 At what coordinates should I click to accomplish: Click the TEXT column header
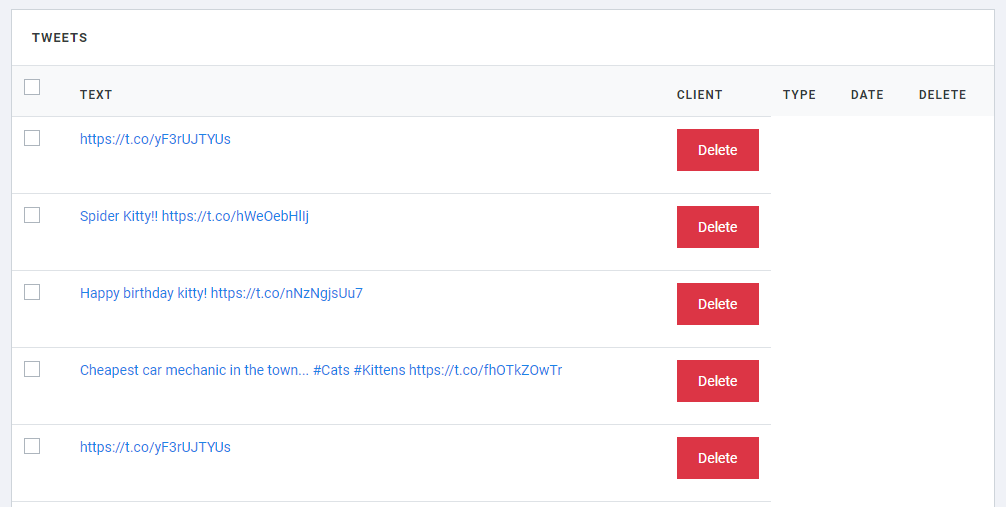point(96,95)
